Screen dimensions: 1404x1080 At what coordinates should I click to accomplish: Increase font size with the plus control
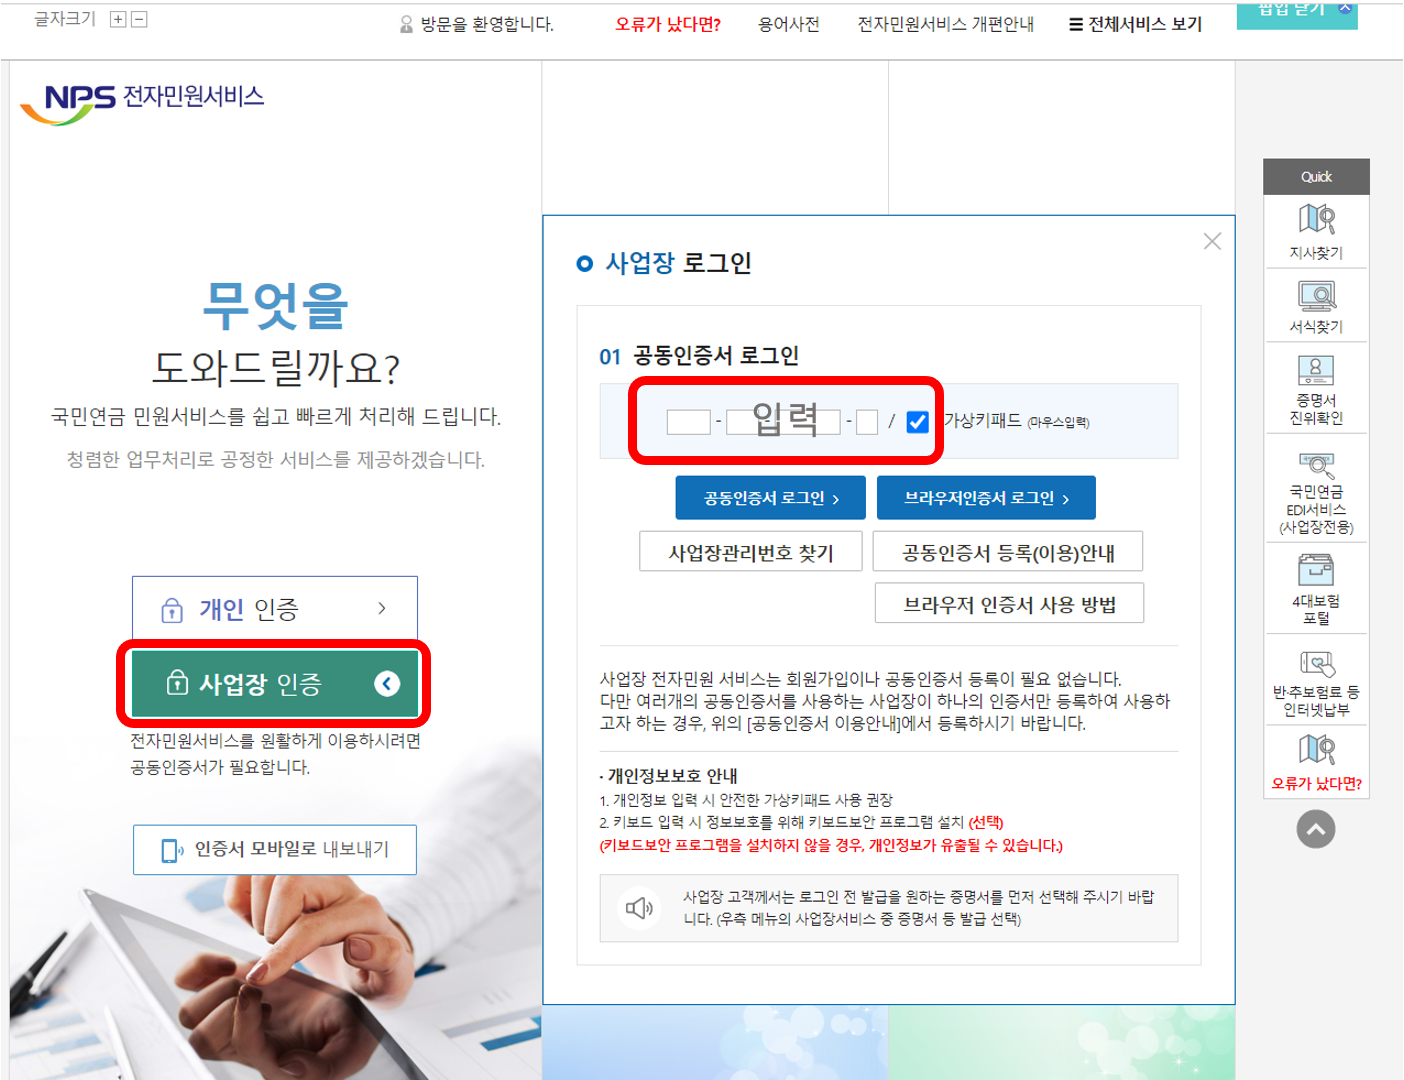click(x=119, y=17)
